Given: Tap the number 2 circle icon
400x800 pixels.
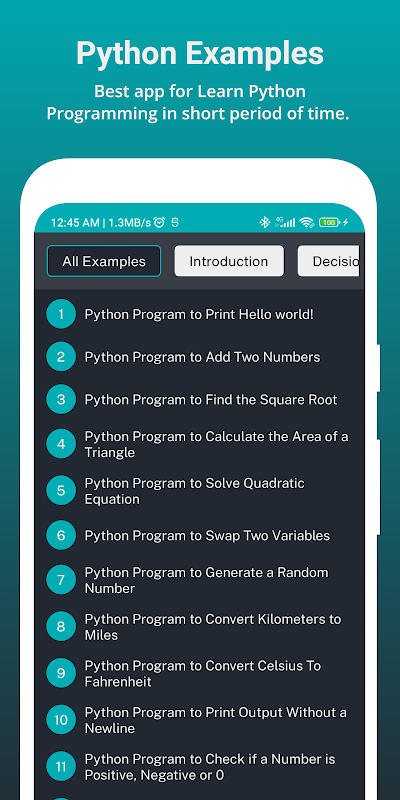Looking at the screenshot, I should tap(61, 357).
